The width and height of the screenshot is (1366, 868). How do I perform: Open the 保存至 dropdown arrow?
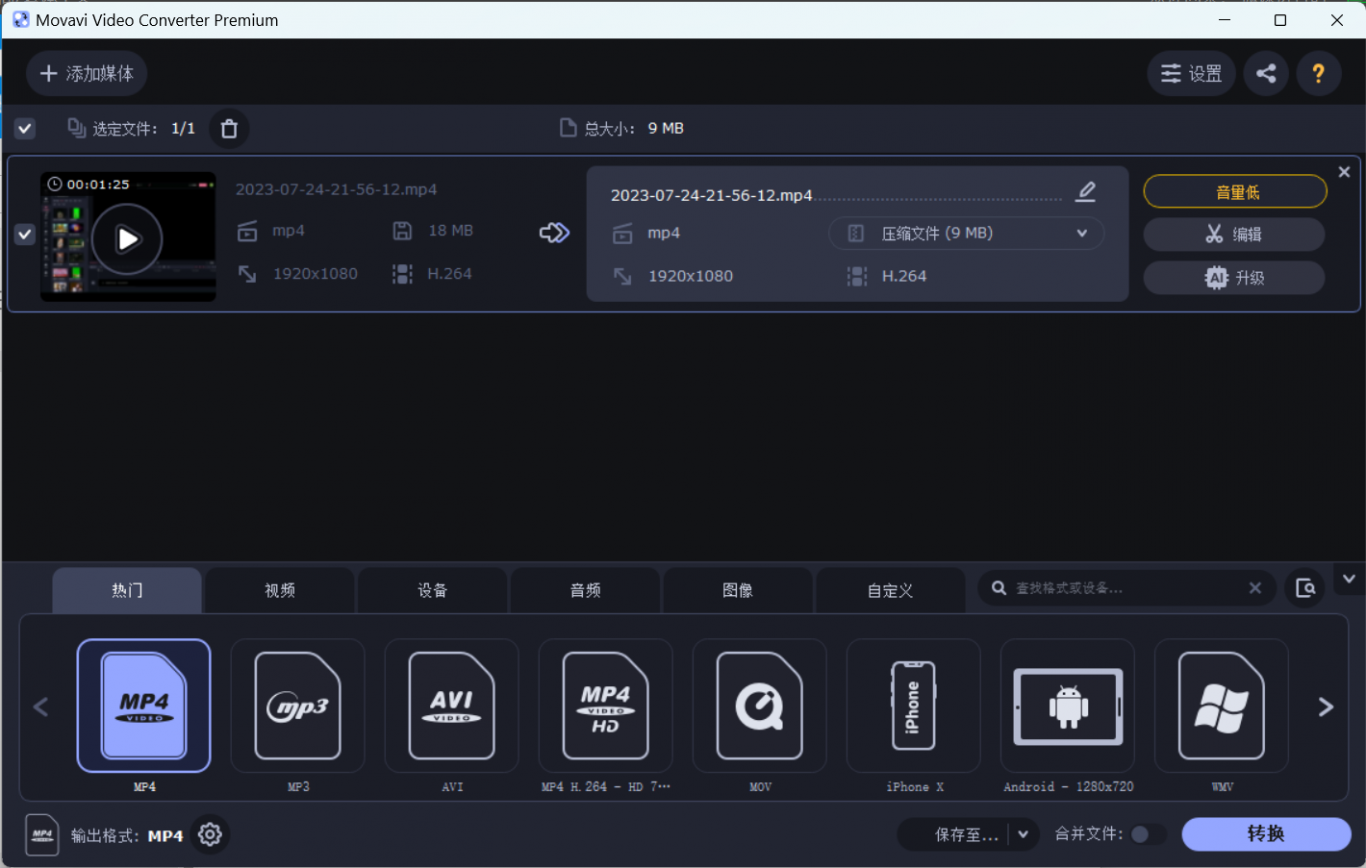[1023, 834]
